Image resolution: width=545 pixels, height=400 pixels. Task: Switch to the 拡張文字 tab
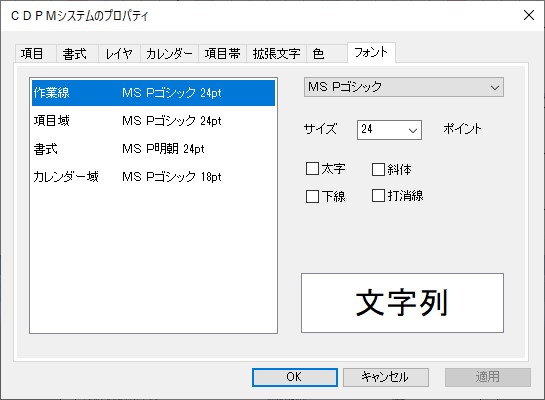[x=276, y=54]
